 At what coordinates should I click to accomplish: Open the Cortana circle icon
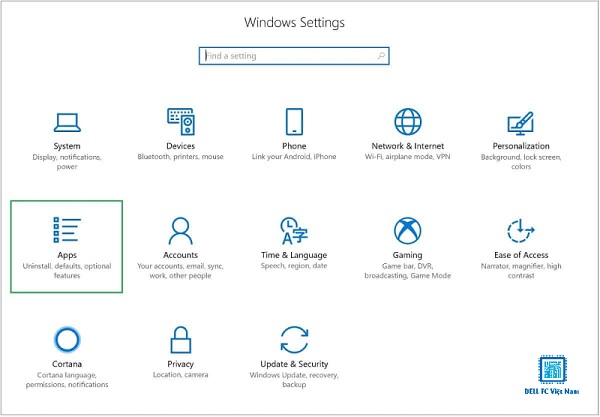67,339
